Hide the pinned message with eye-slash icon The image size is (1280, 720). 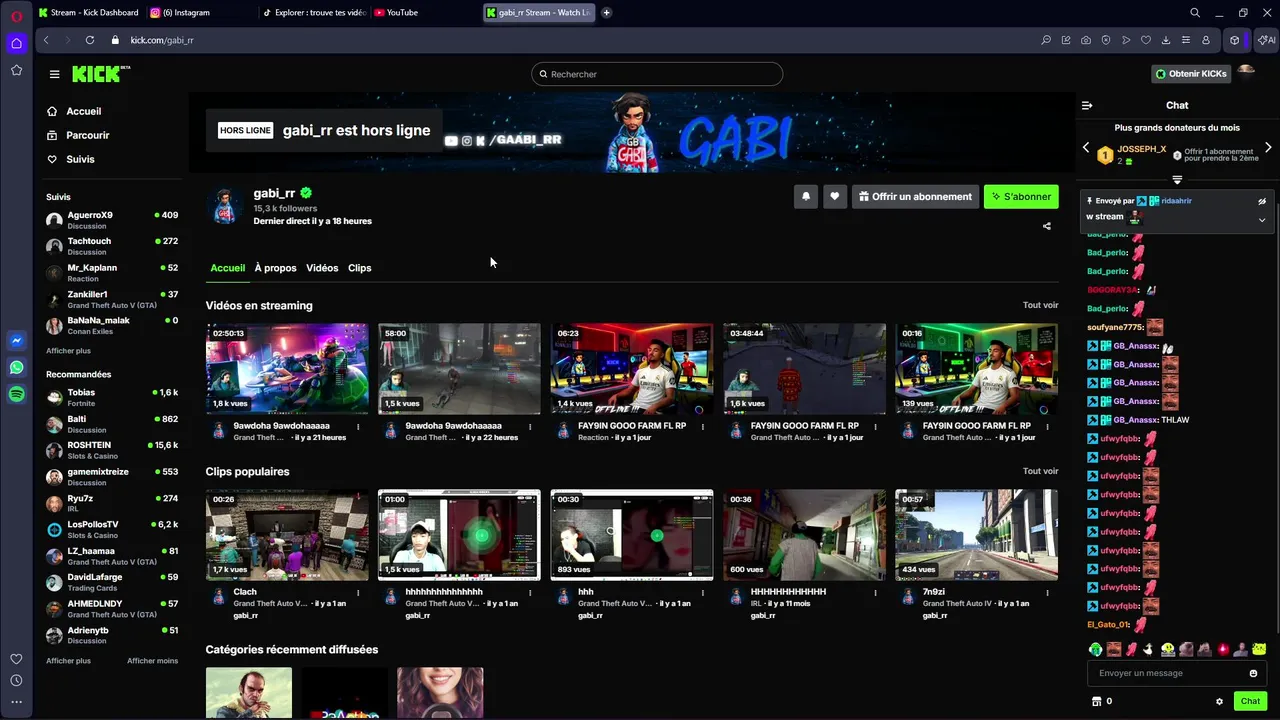click(1262, 201)
